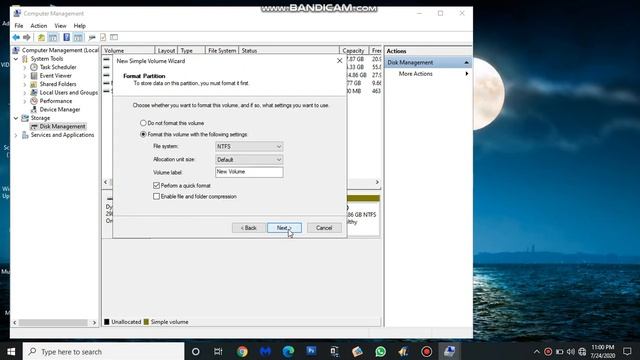Screen dimensions: 640x360
Task: Sort by the Status column header
Action: 289,51
